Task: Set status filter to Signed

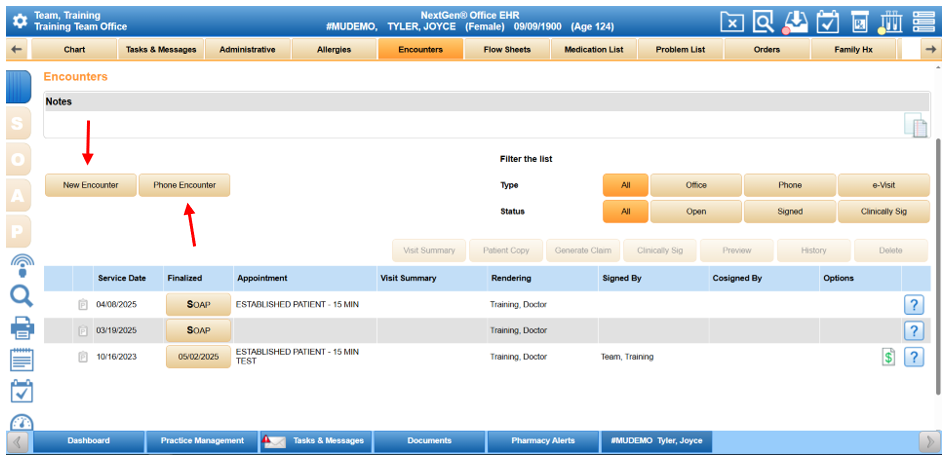Action: (790, 211)
